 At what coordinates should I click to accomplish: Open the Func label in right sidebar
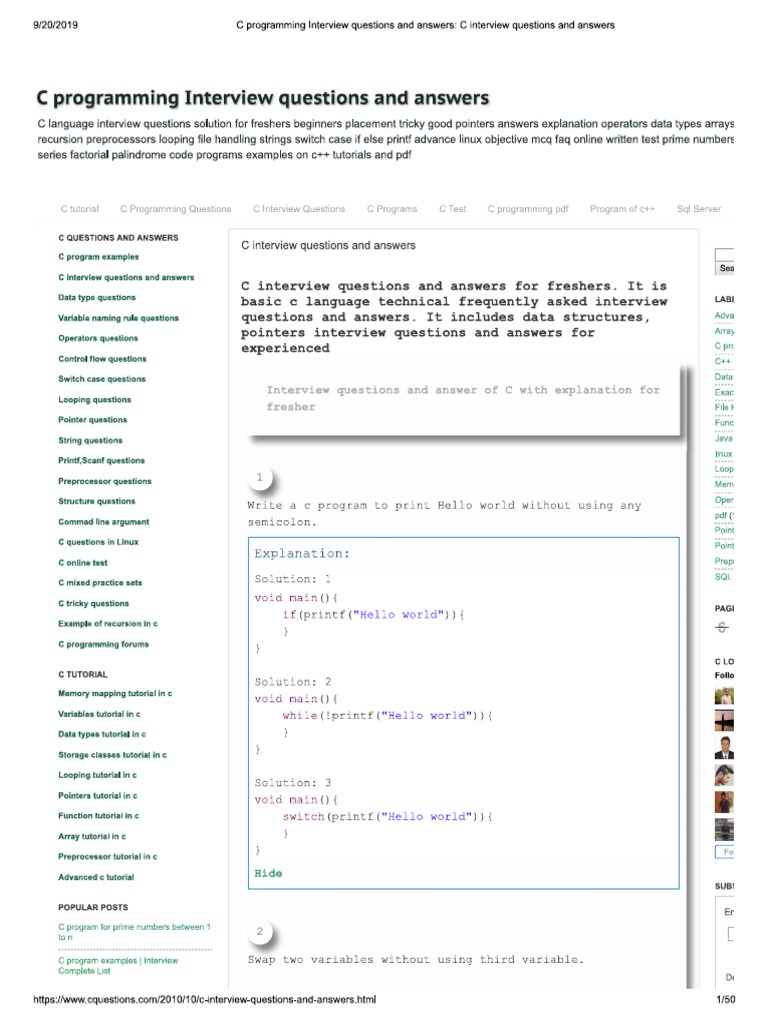[x=724, y=423]
